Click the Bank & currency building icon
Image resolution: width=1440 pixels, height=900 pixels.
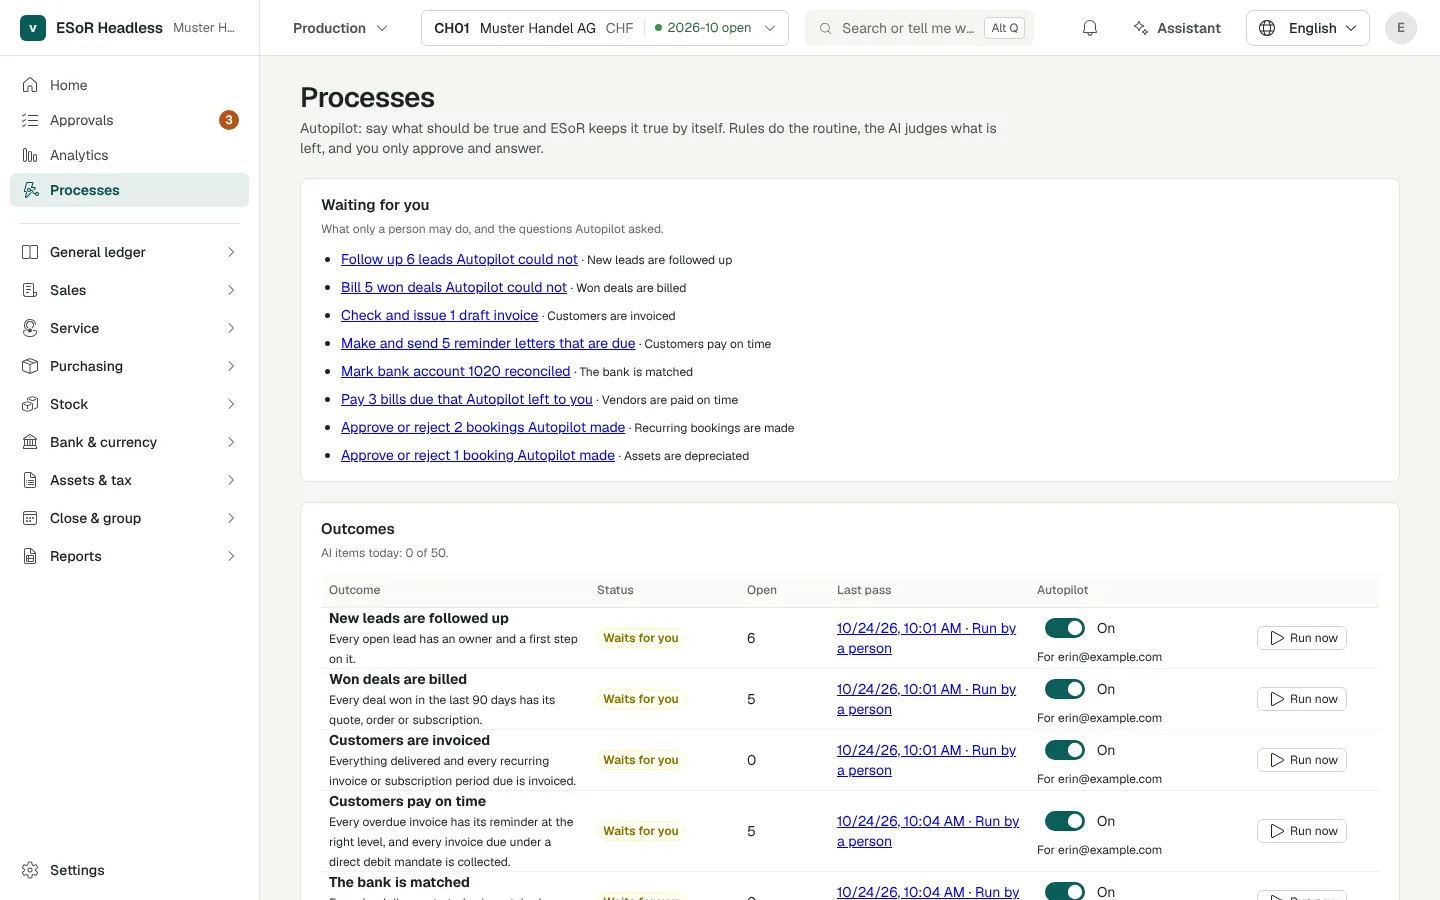tap(30, 442)
